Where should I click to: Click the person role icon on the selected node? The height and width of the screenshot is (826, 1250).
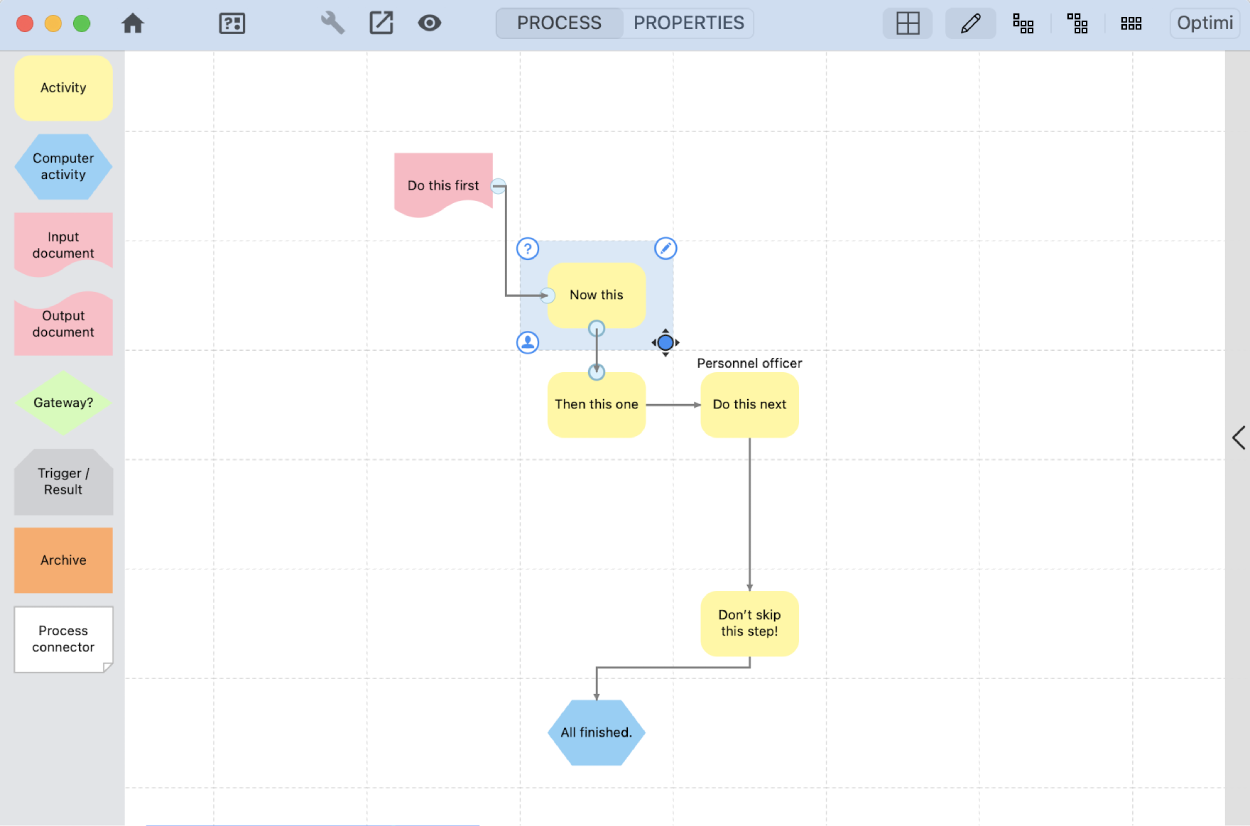tap(528, 343)
